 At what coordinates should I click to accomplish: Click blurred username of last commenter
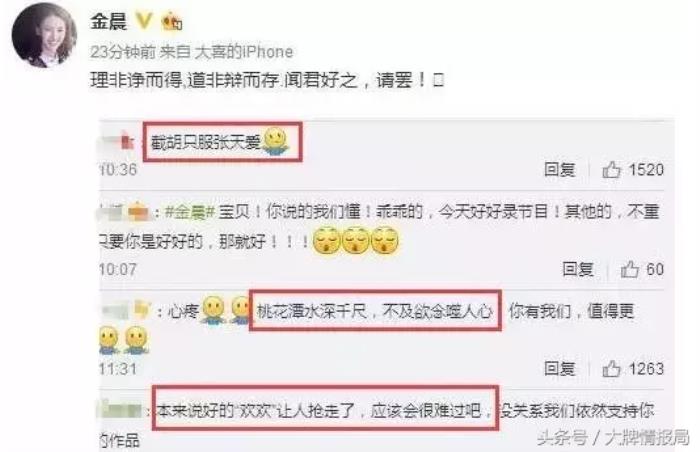(x=121, y=410)
